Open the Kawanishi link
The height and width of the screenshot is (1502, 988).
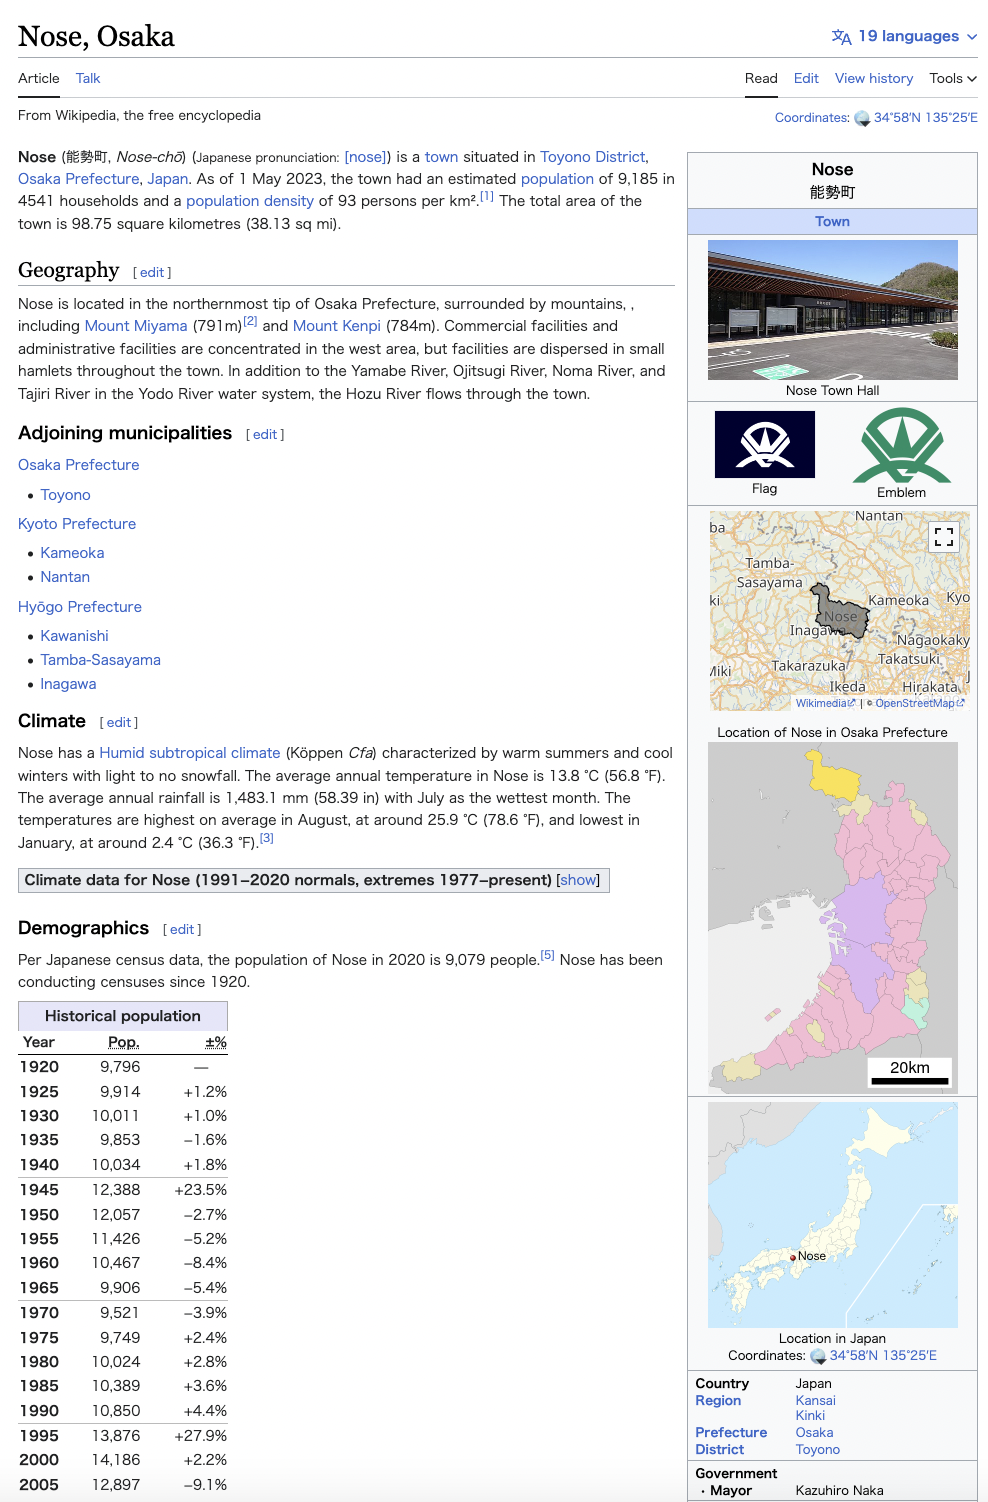tap(74, 636)
